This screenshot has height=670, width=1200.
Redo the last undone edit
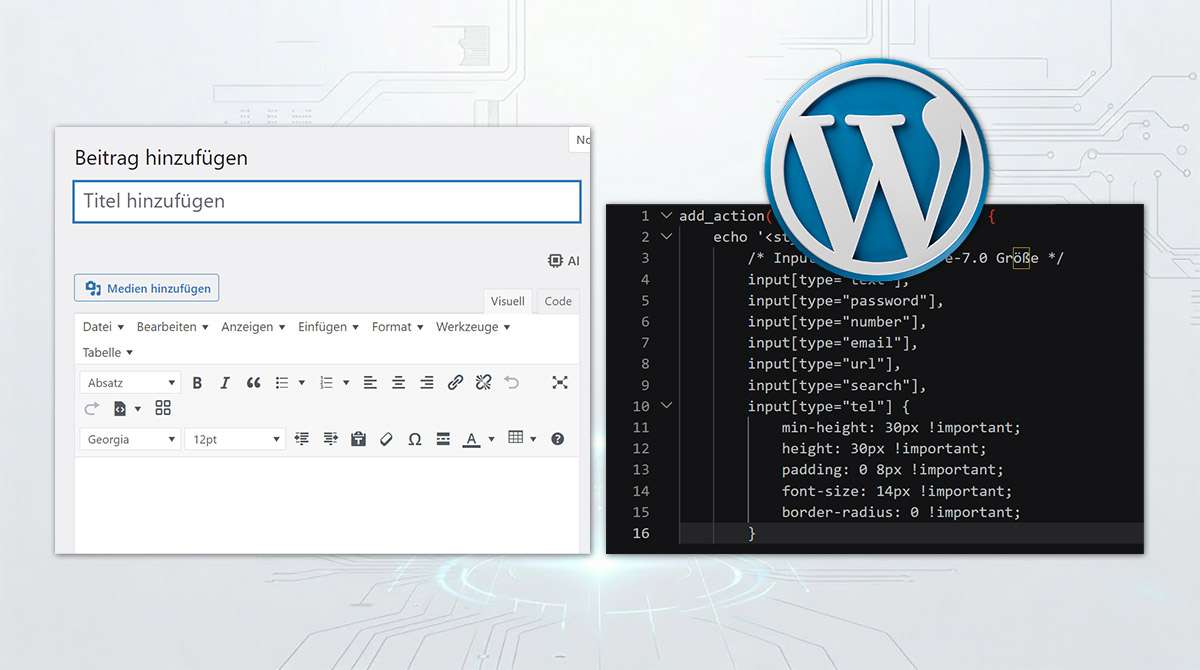[x=92, y=408]
